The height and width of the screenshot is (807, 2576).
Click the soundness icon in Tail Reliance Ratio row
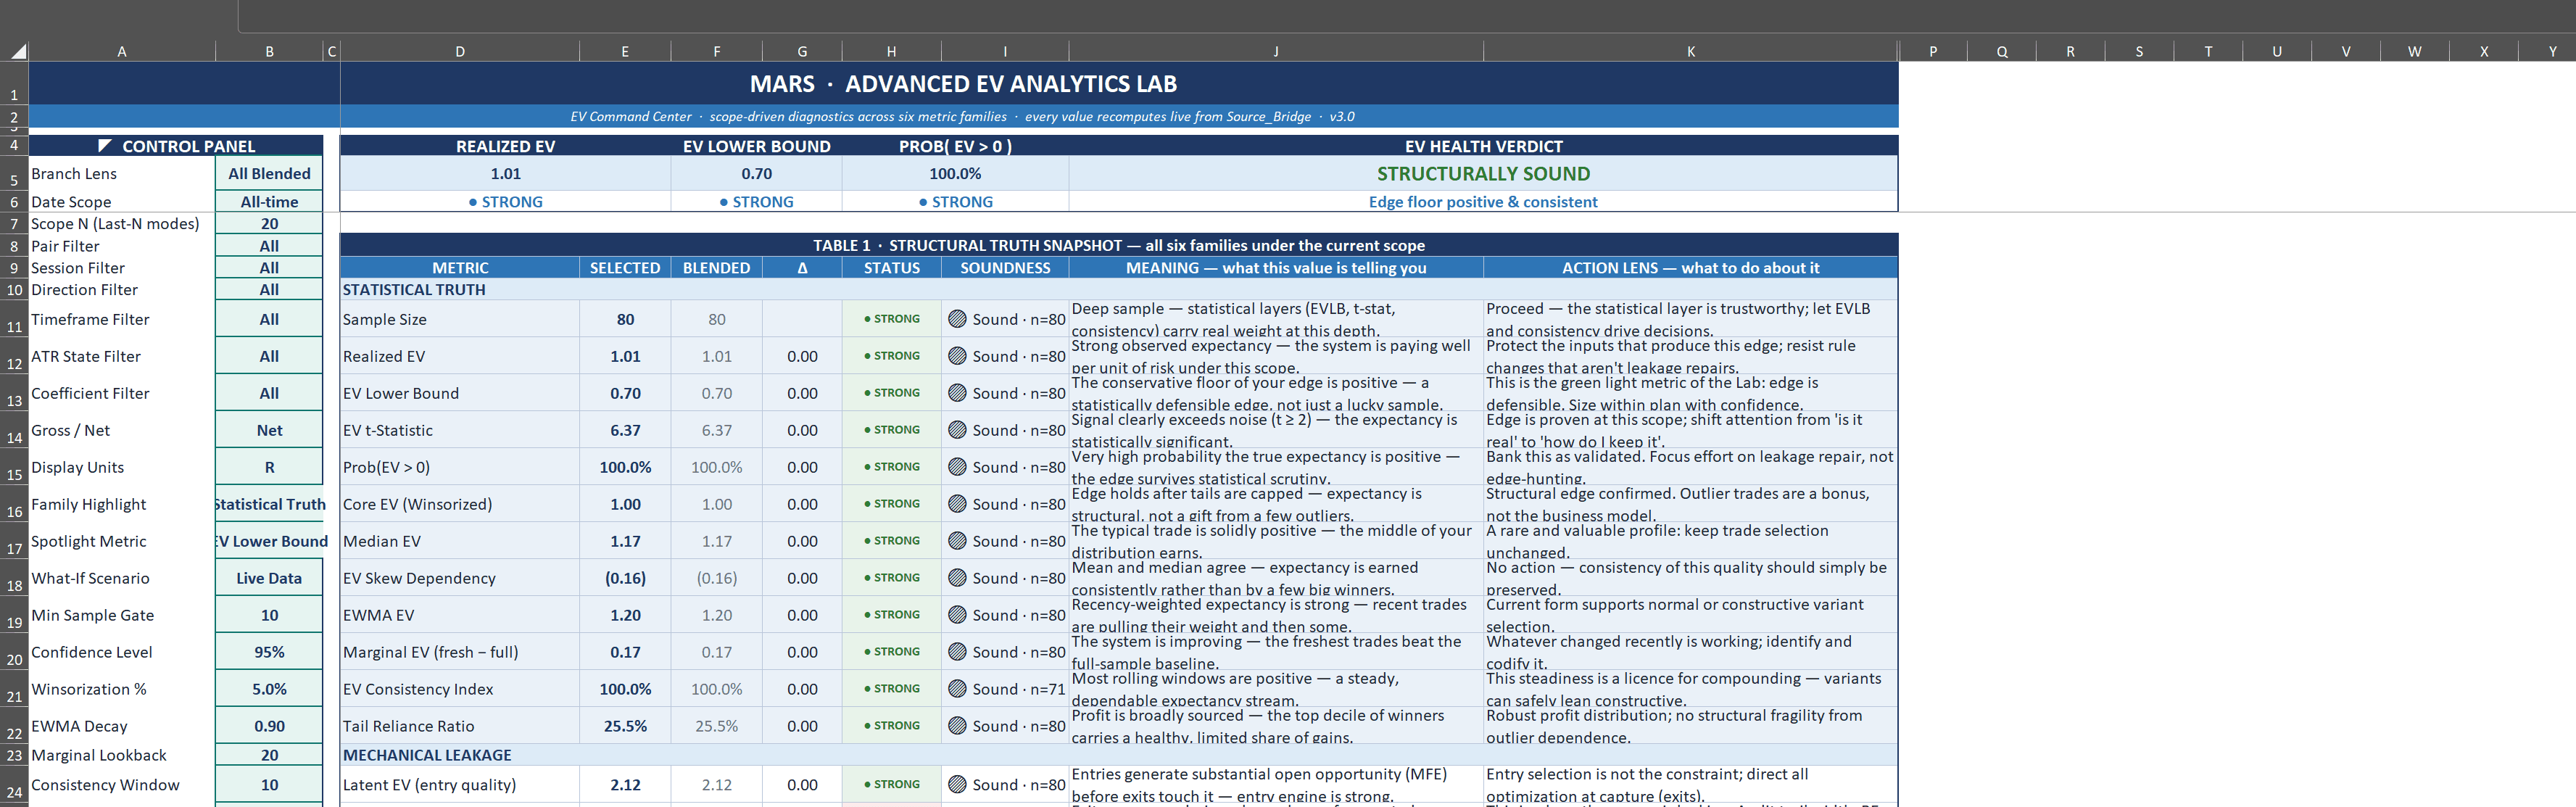[957, 726]
